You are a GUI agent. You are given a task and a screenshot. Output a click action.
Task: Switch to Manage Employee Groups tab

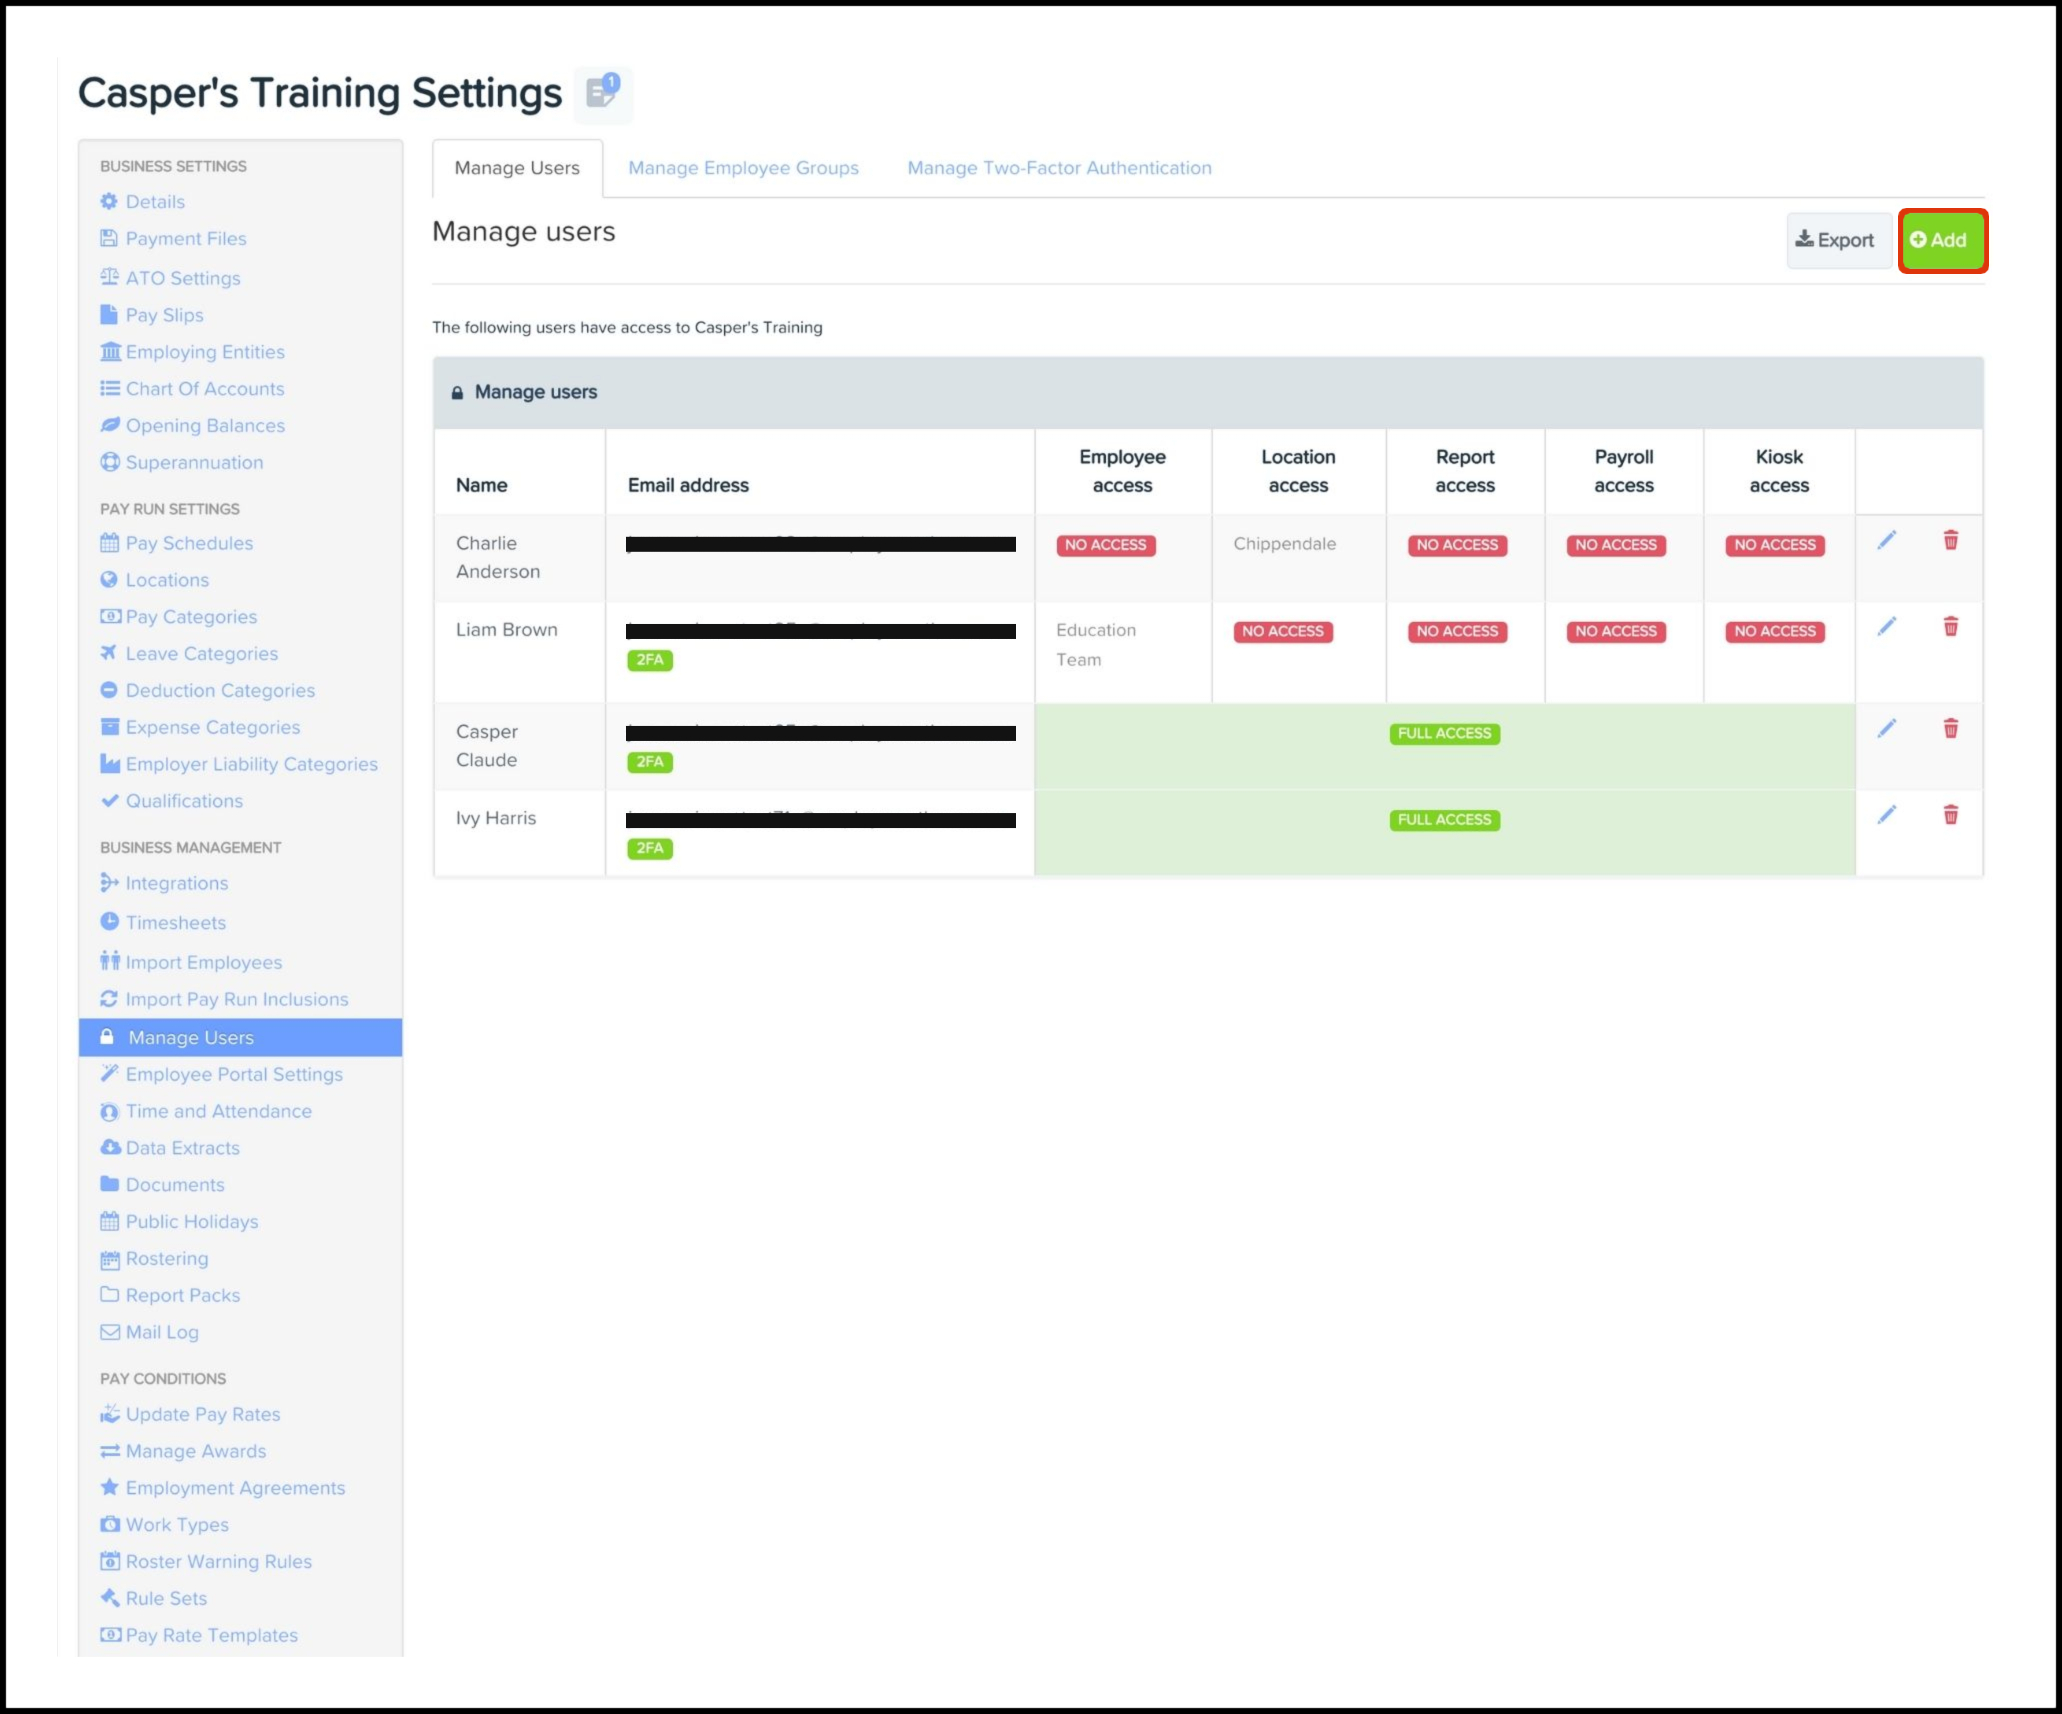[743, 168]
